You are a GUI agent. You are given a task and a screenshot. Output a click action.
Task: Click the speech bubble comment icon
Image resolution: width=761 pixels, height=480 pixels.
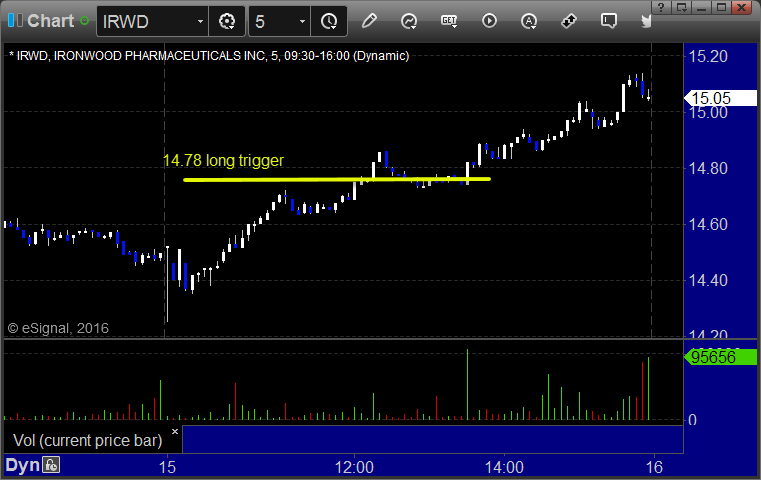[x=609, y=21]
